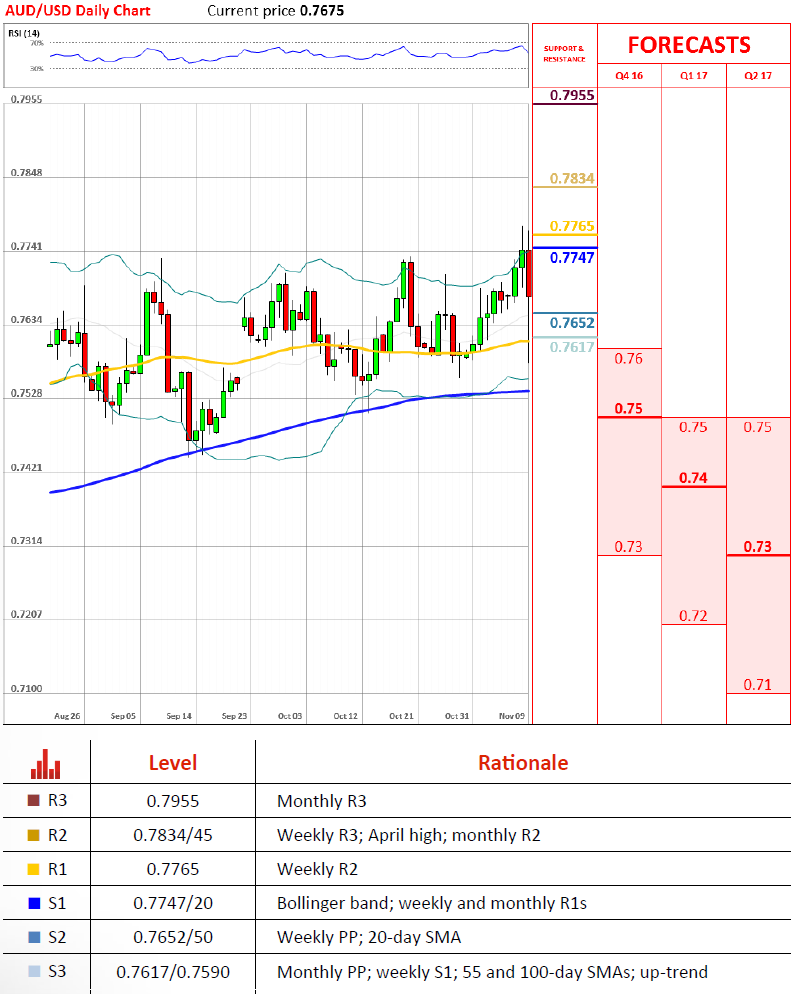Click the 0.7747 support level marker
The height and width of the screenshot is (994, 801).
click(x=572, y=257)
